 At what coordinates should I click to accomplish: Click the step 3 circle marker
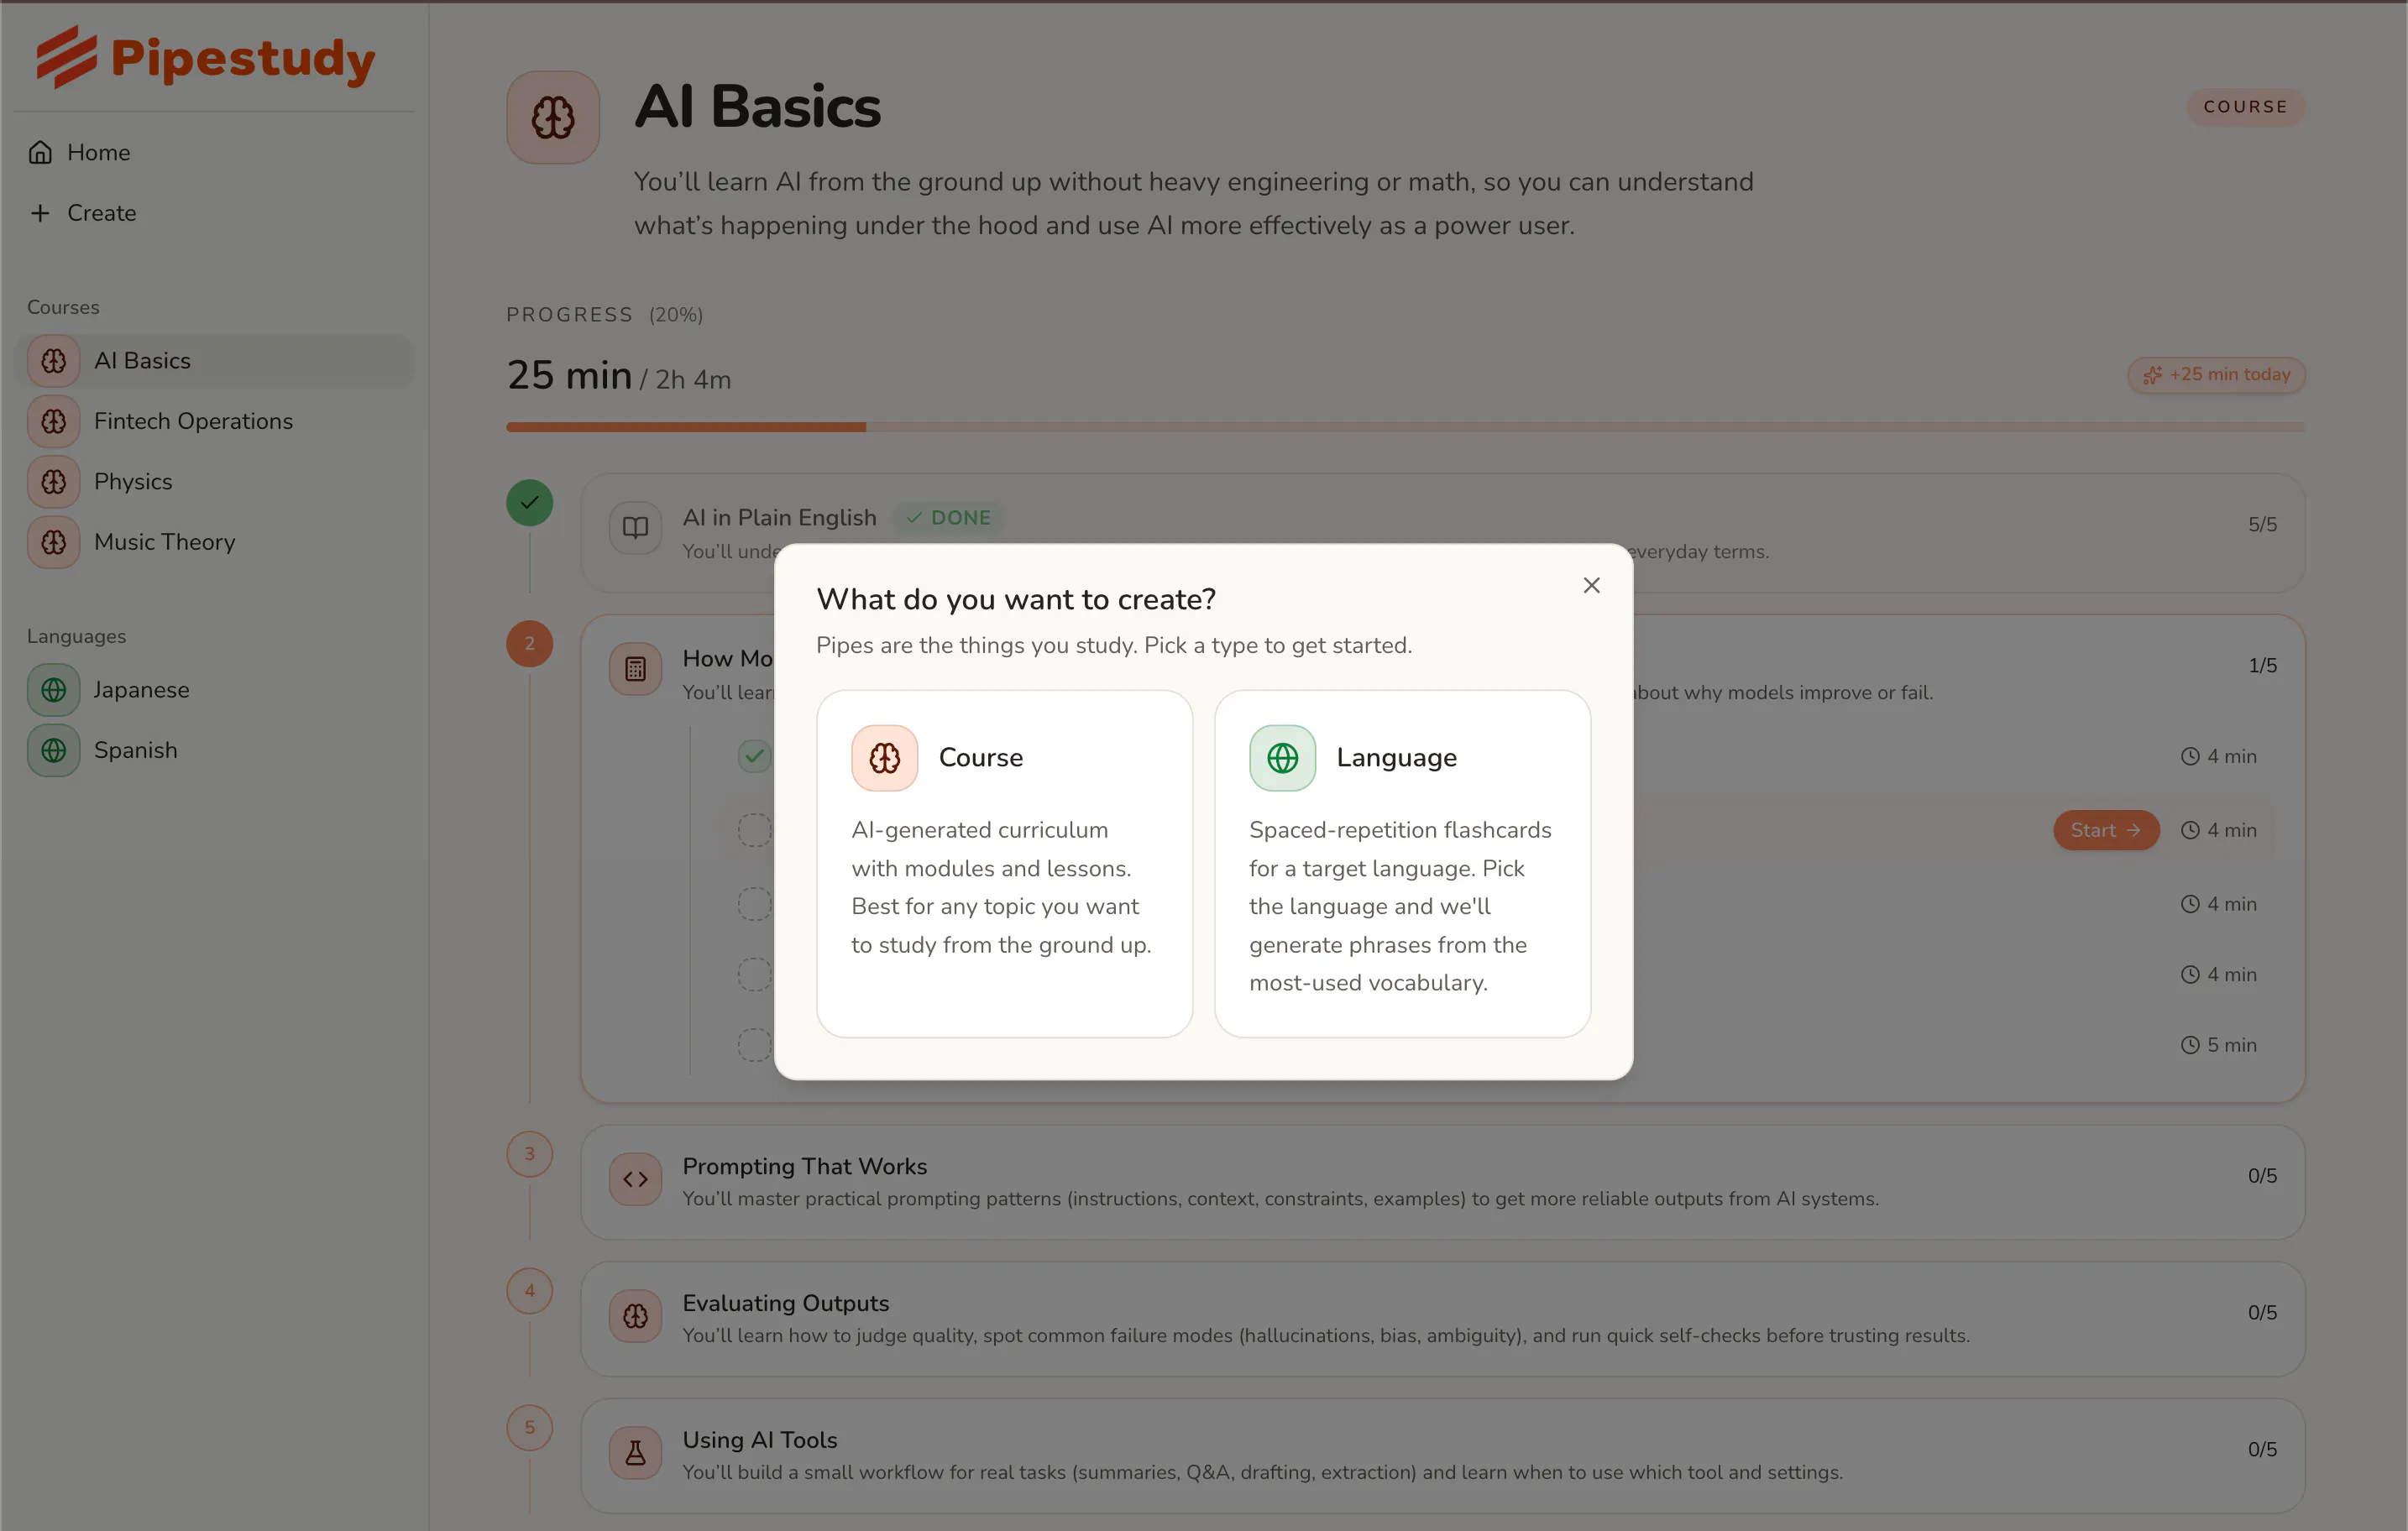coord(529,1154)
